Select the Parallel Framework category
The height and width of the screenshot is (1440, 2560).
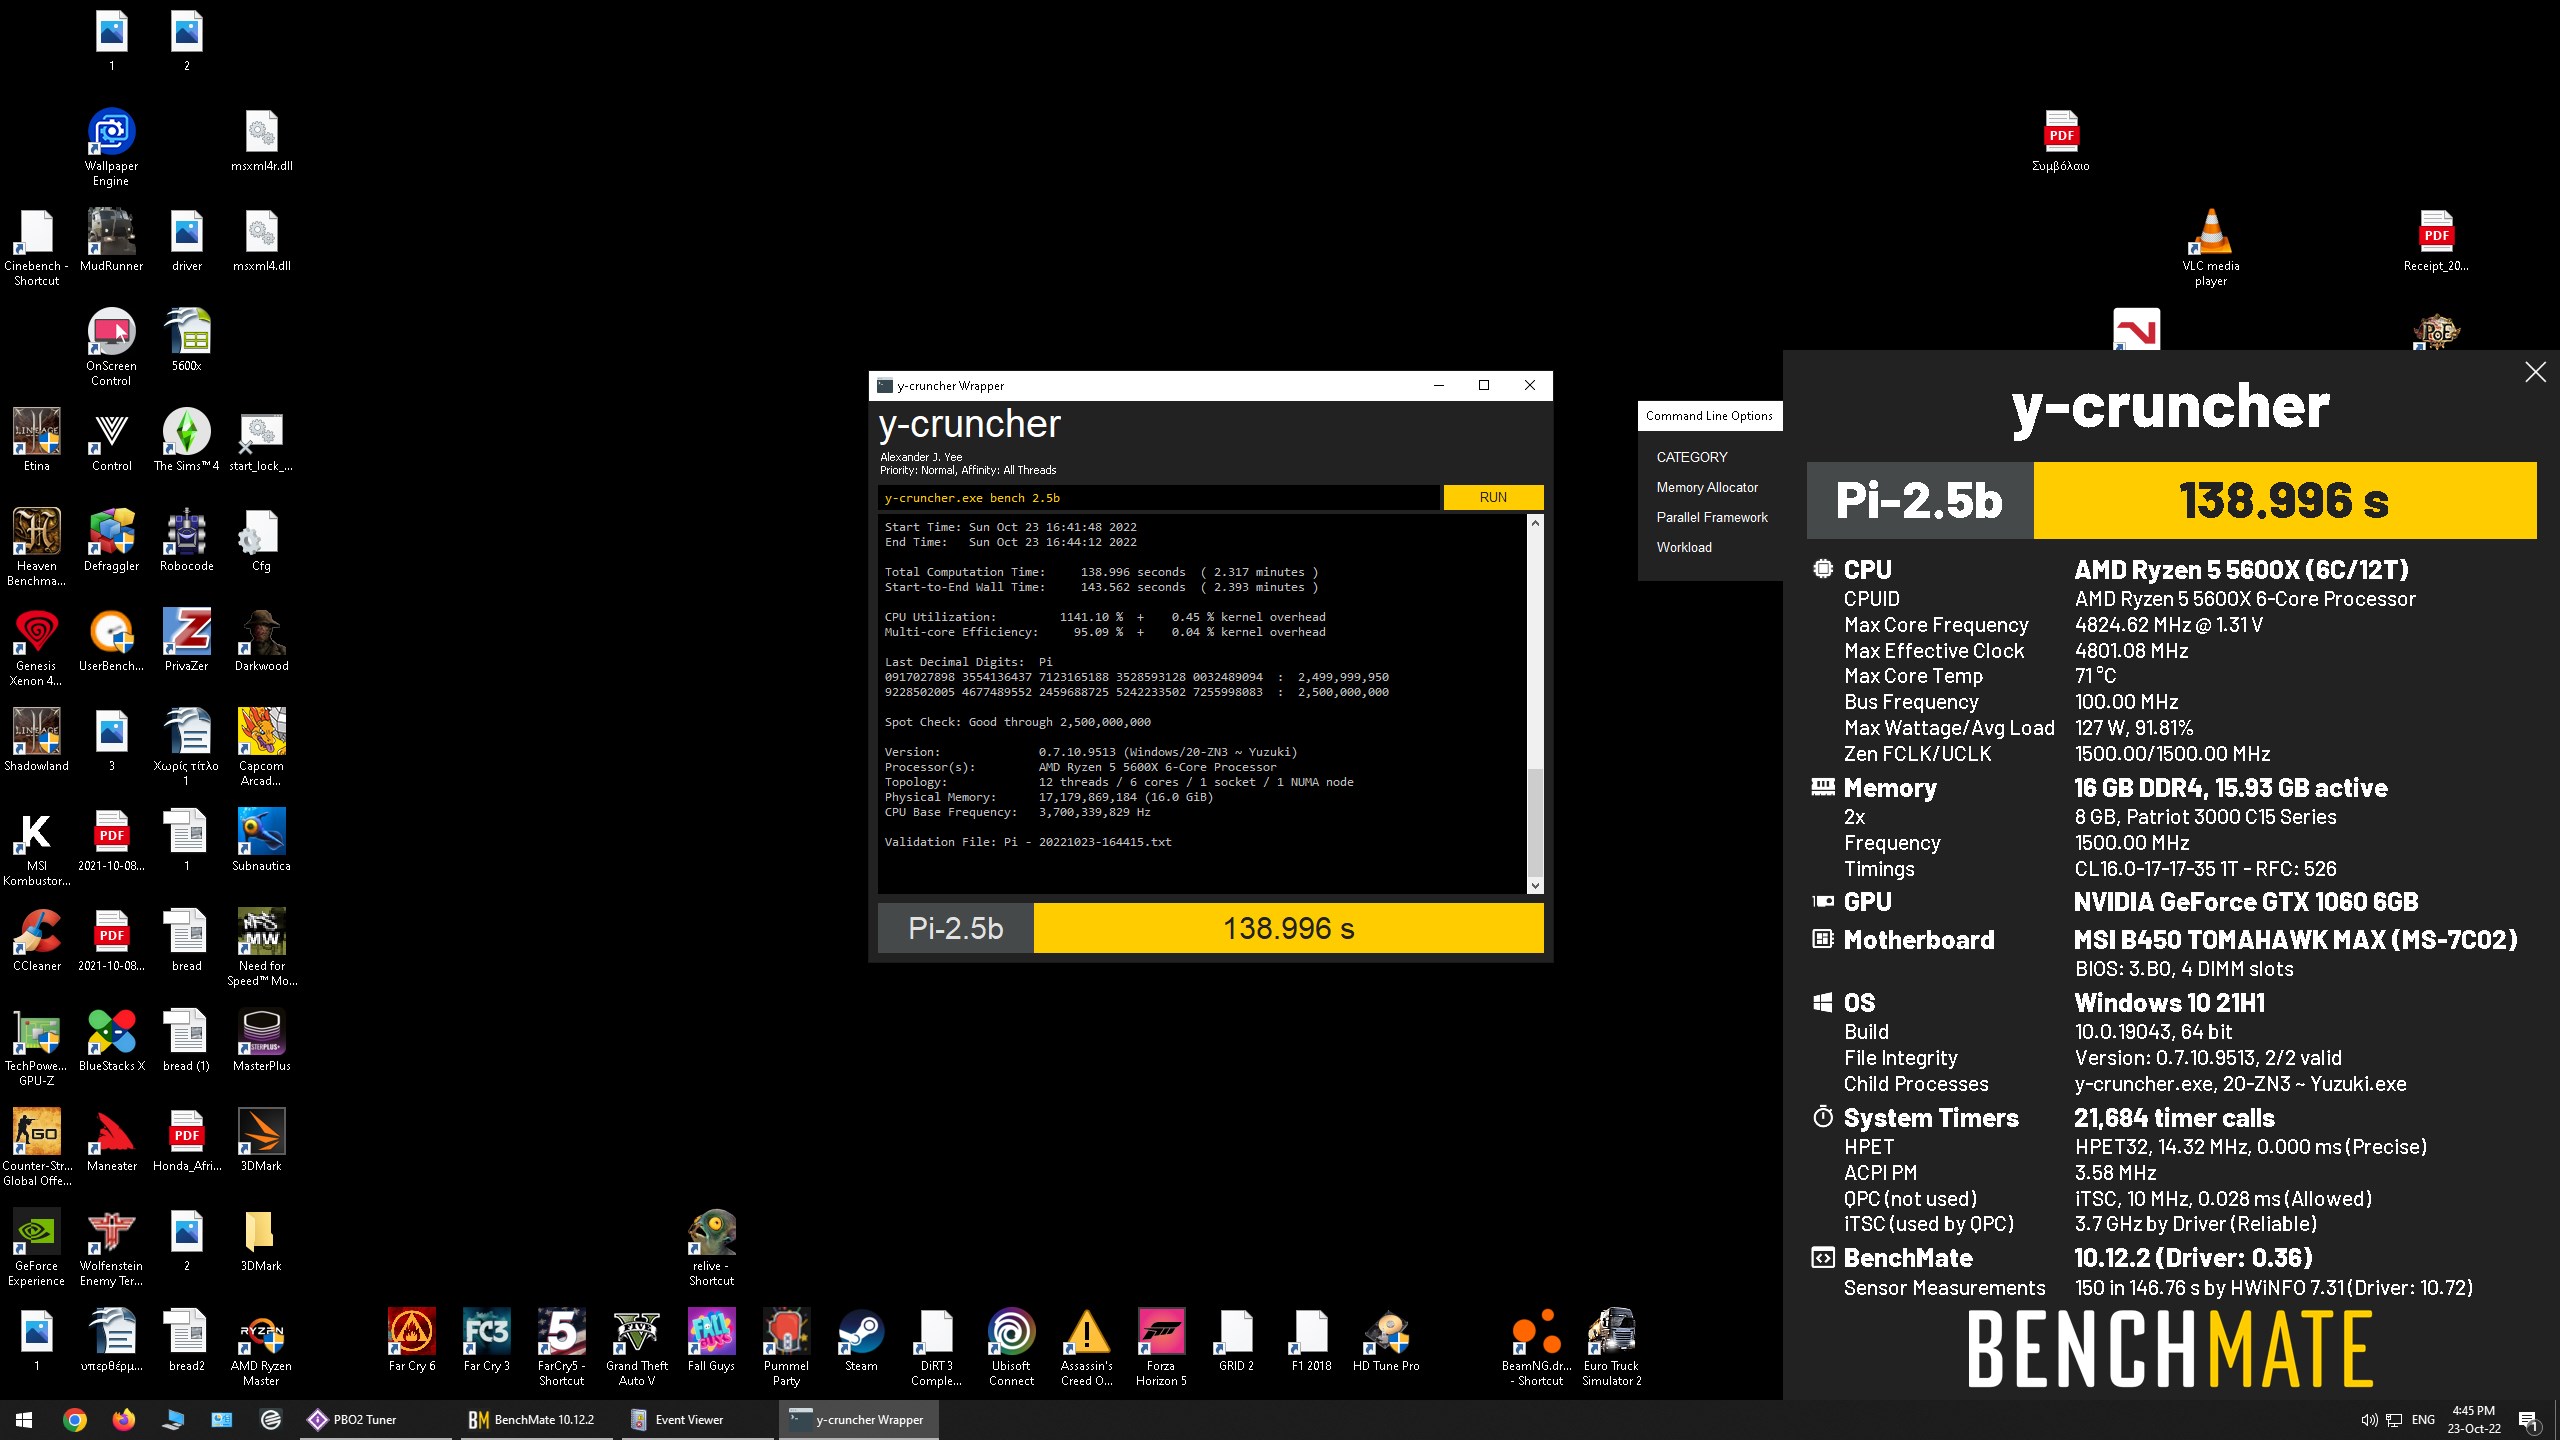tap(1711, 517)
